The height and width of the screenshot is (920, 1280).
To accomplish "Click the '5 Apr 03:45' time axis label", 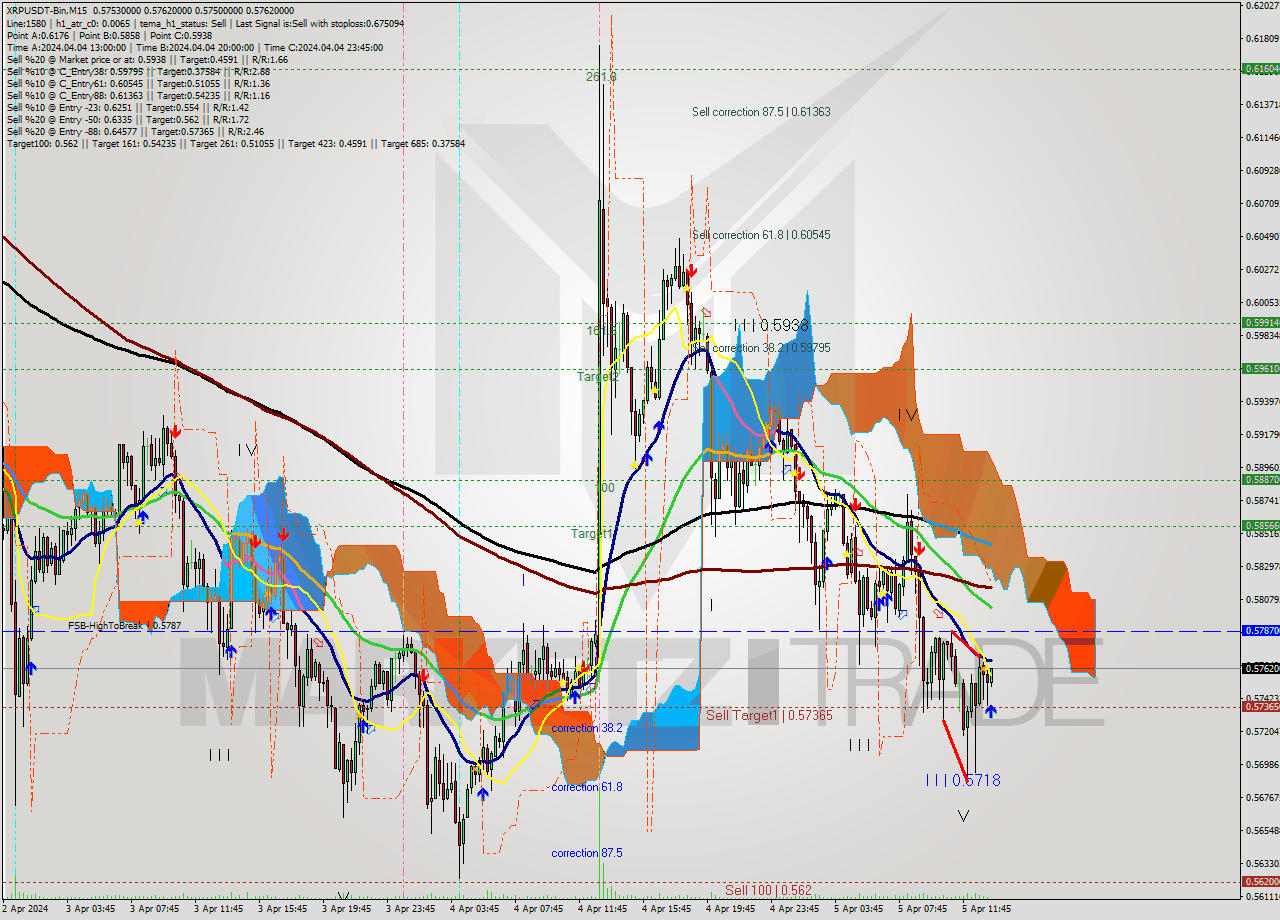I will coord(859,910).
